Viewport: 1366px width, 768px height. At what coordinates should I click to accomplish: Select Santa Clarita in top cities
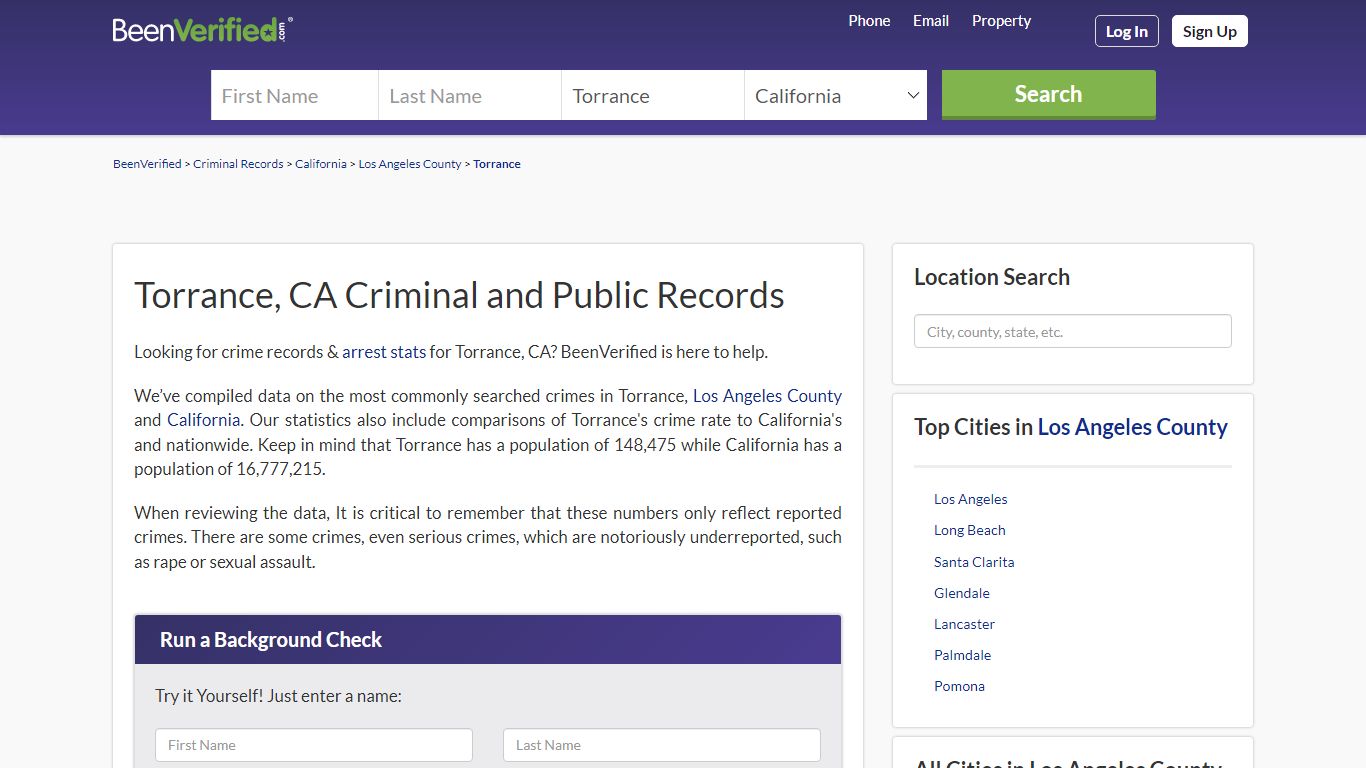point(974,562)
